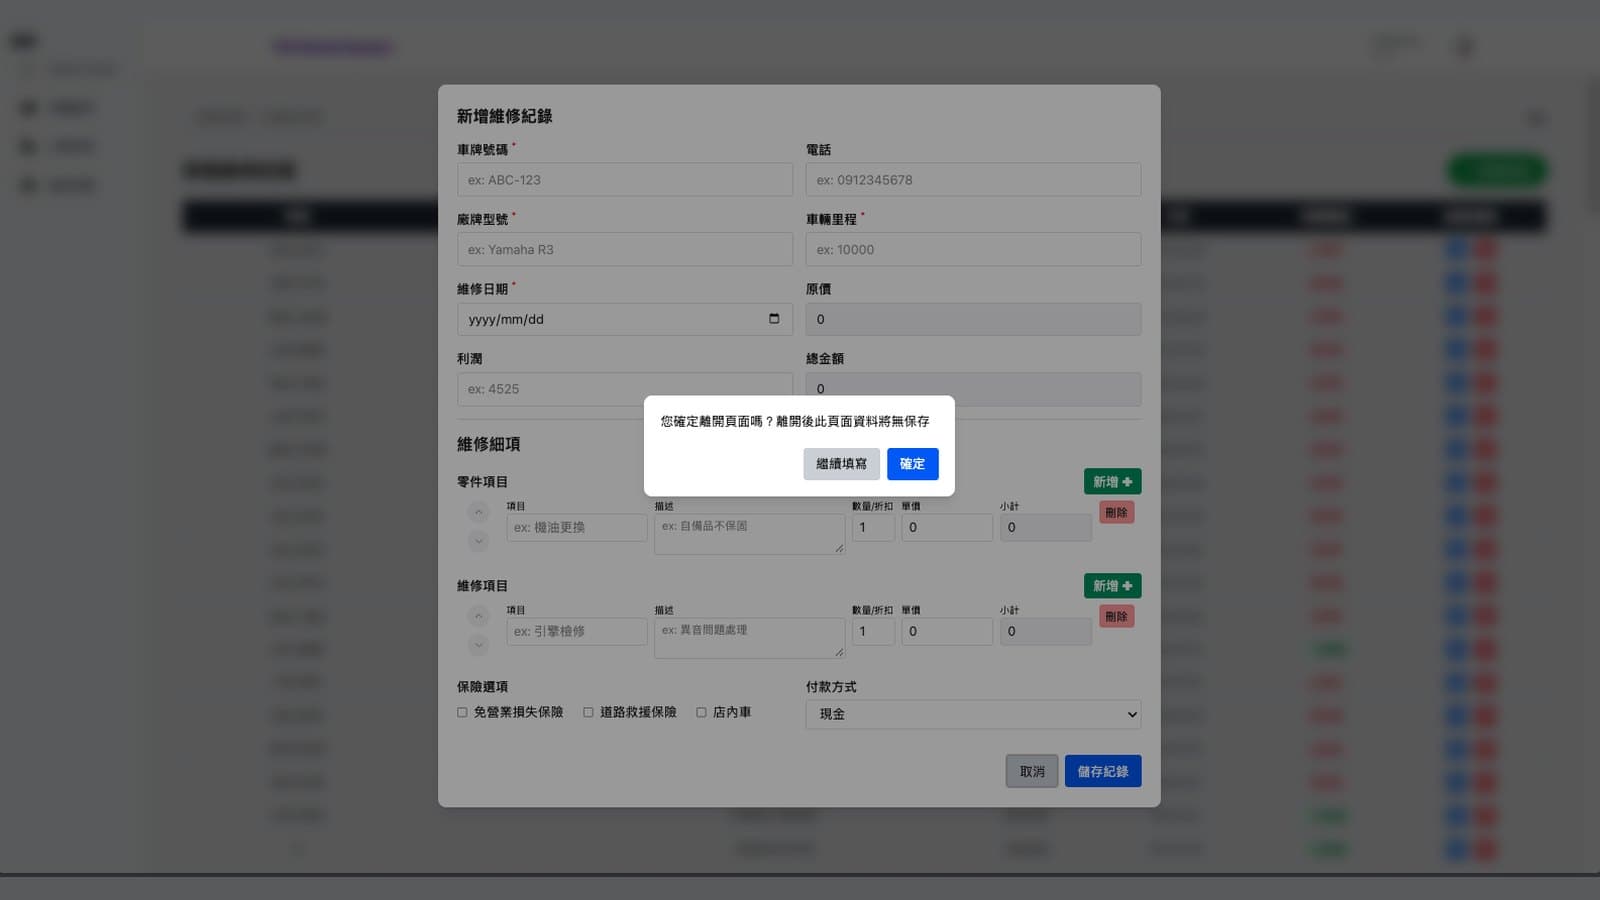Screen dimensions: 1600x900
Task: Click the 維修項目 unit price field
Action: click(x=947, y=631)
